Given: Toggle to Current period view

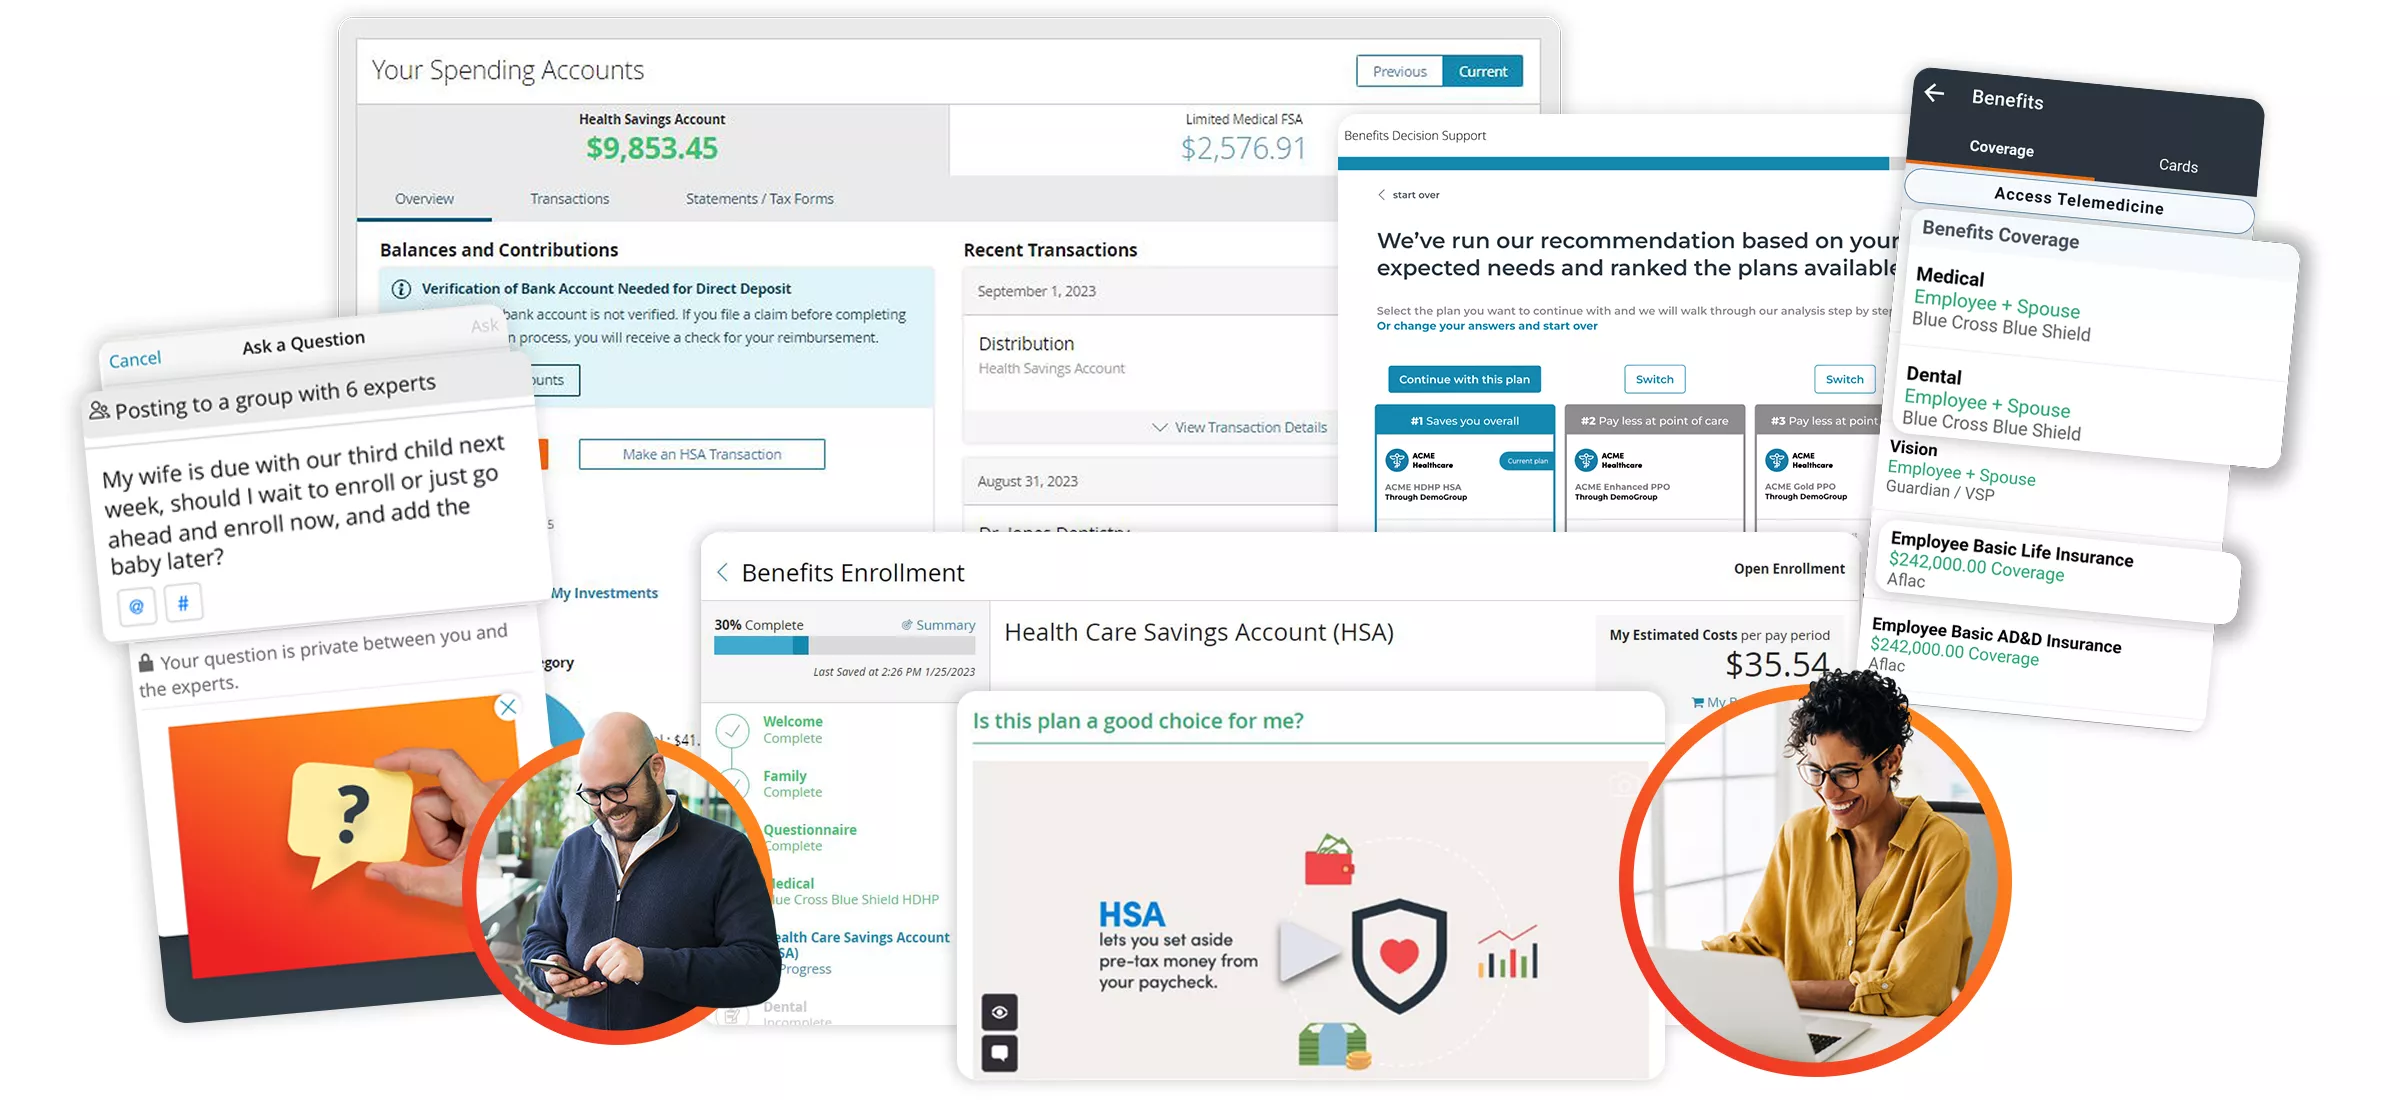Looking at the screenshot, I should click(1477, 69).
